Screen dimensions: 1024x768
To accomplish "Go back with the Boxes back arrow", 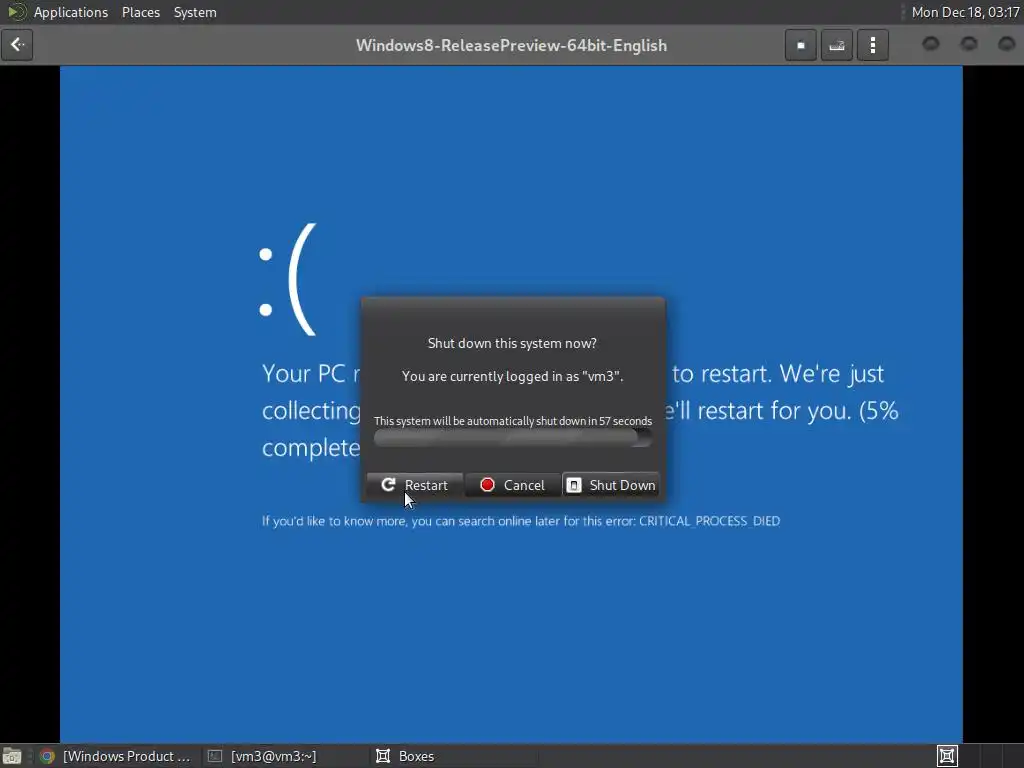I will pos(17,45).
